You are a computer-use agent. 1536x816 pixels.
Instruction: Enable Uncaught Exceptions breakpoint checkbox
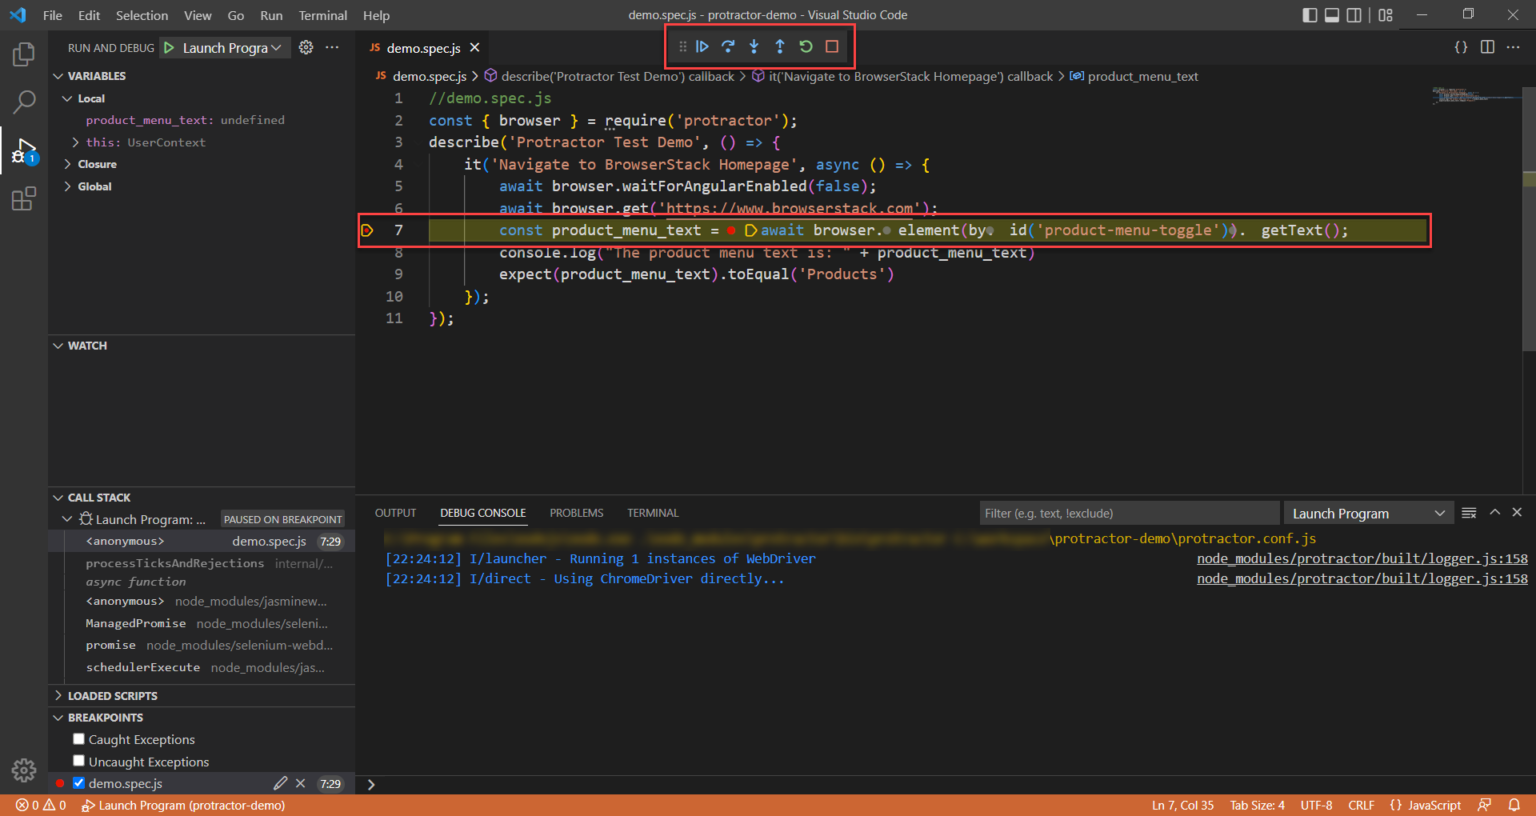coord(79,761)
